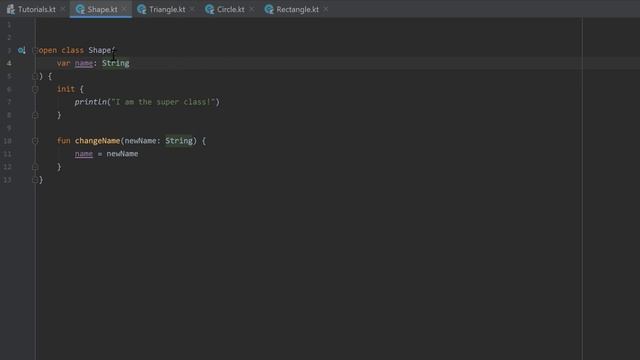Close the Triangle.kt tab
Screen dimensions: 640x360
[192, 9]
